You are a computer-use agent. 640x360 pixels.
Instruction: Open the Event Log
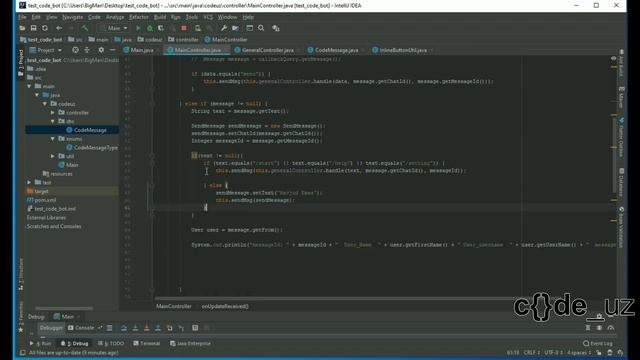point(598,343)
